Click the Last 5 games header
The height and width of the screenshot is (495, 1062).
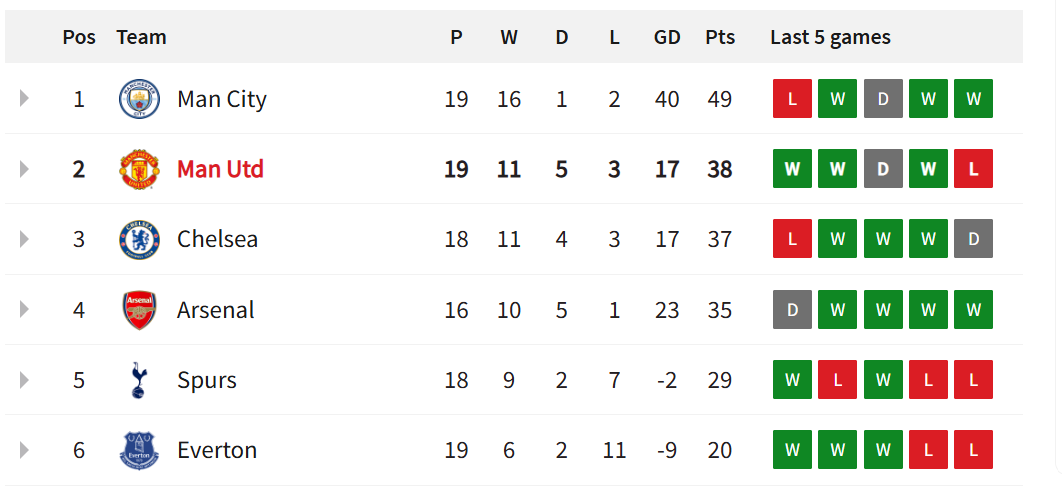[830, 37]
